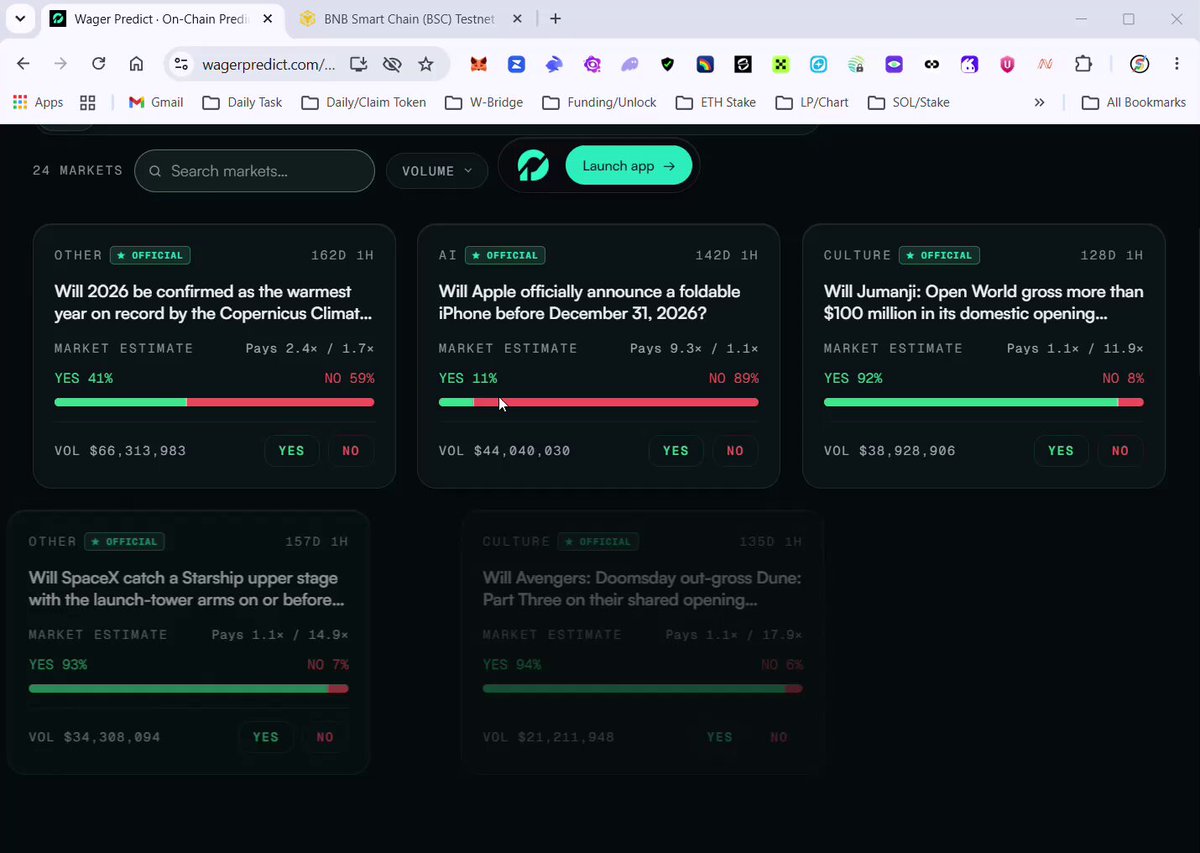Screen dimensions: 1200x853
Task: Open the Rabby blue rabbit extension
Action: (x=554, y=64)
